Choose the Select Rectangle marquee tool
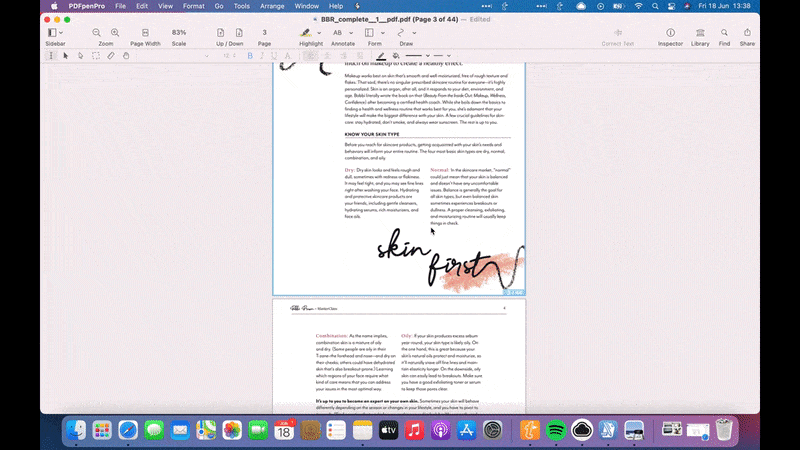 tap(95, 56)
